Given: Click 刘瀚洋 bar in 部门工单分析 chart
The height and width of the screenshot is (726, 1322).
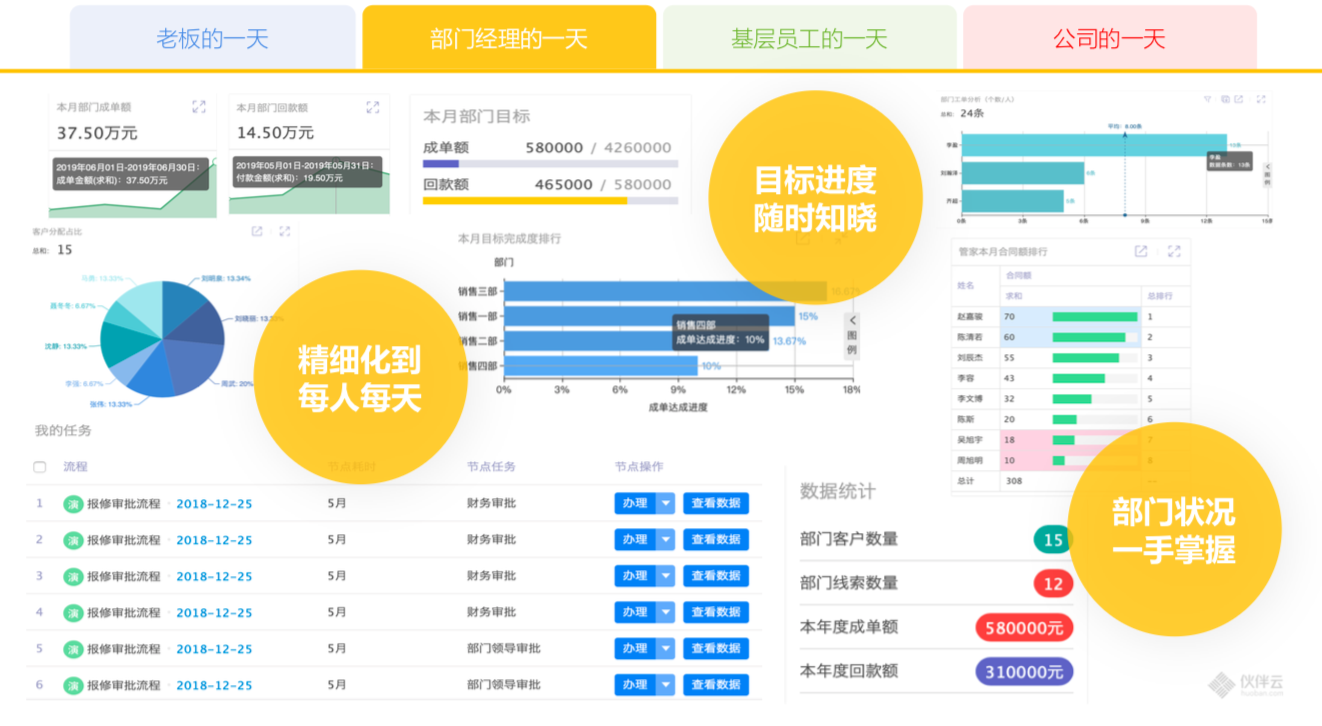Looking at the screenshot, I should point(1023,173).
